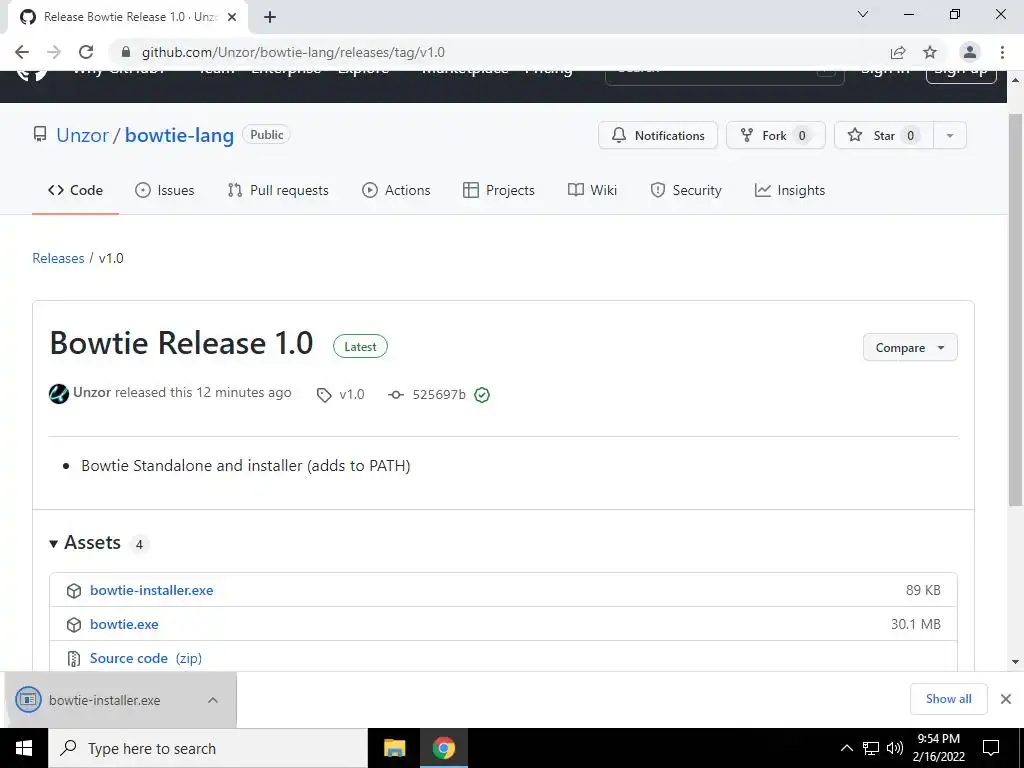1024x768 pixels.
Task: Open Unzor user profile link
Action: pos(82,135)
